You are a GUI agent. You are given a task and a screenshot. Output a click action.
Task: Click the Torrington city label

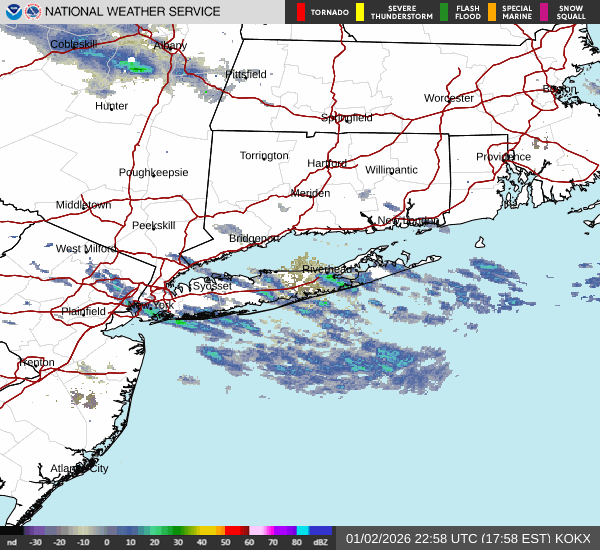[x=264, y=155]
